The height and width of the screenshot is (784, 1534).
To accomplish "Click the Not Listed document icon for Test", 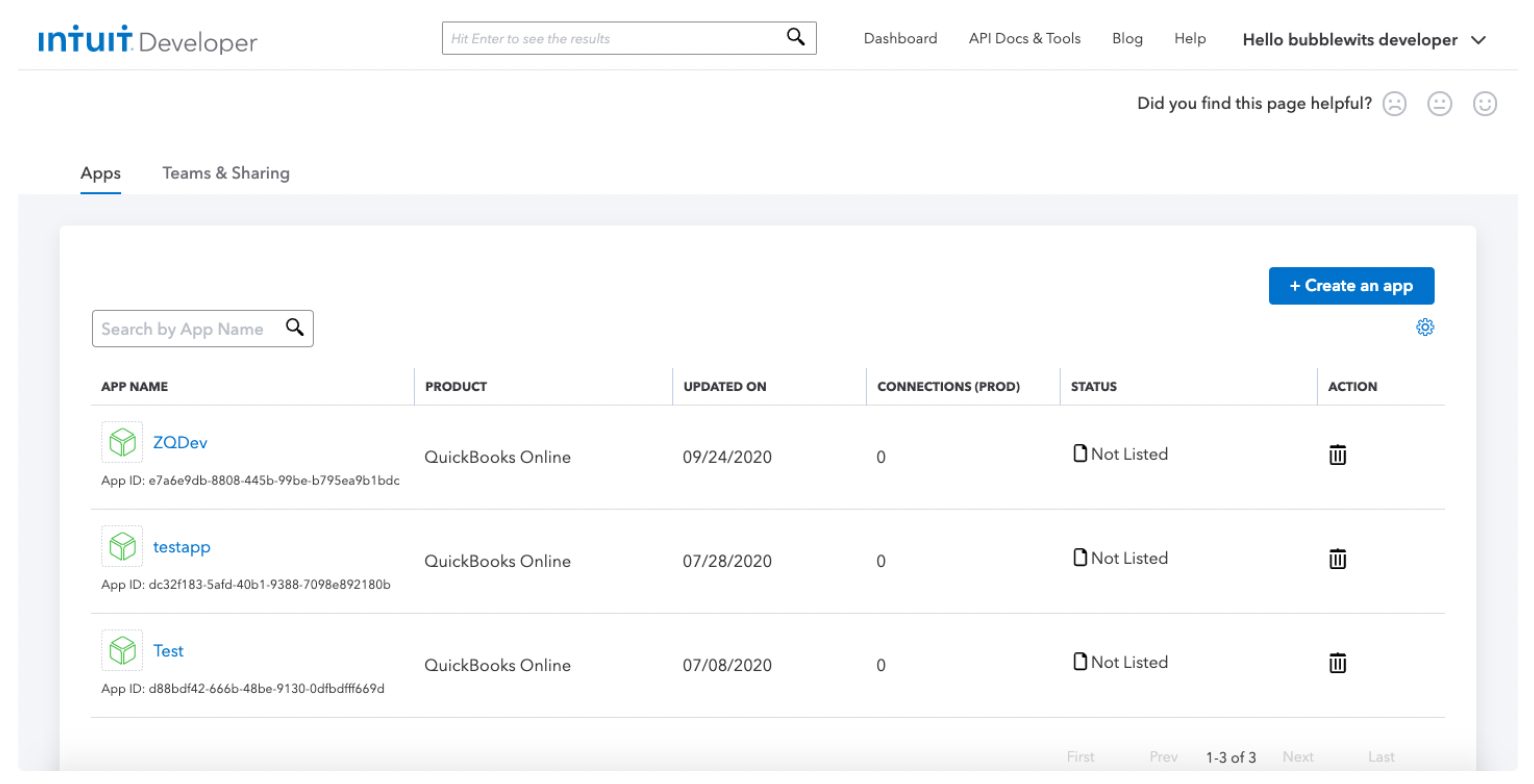I will [x=1080, y=662].
